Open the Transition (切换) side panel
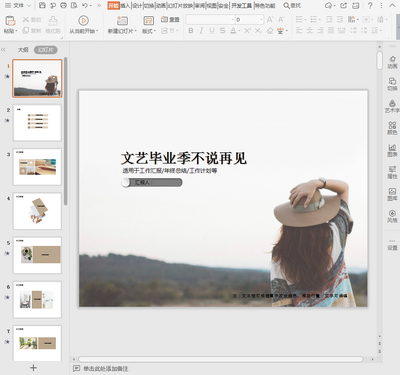 [x=392, y=84]
